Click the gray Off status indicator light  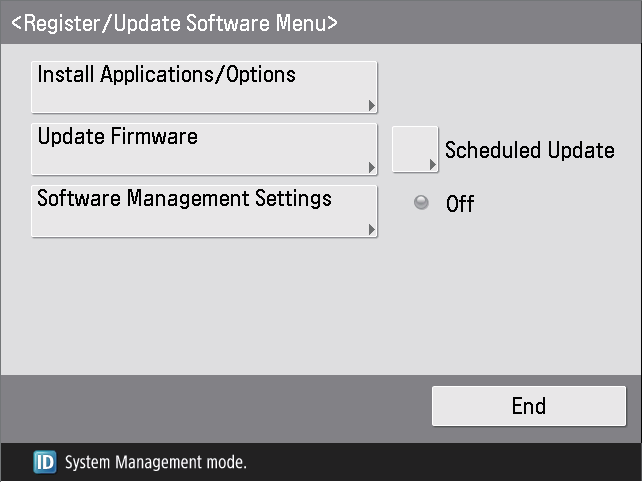pos(421,202)
